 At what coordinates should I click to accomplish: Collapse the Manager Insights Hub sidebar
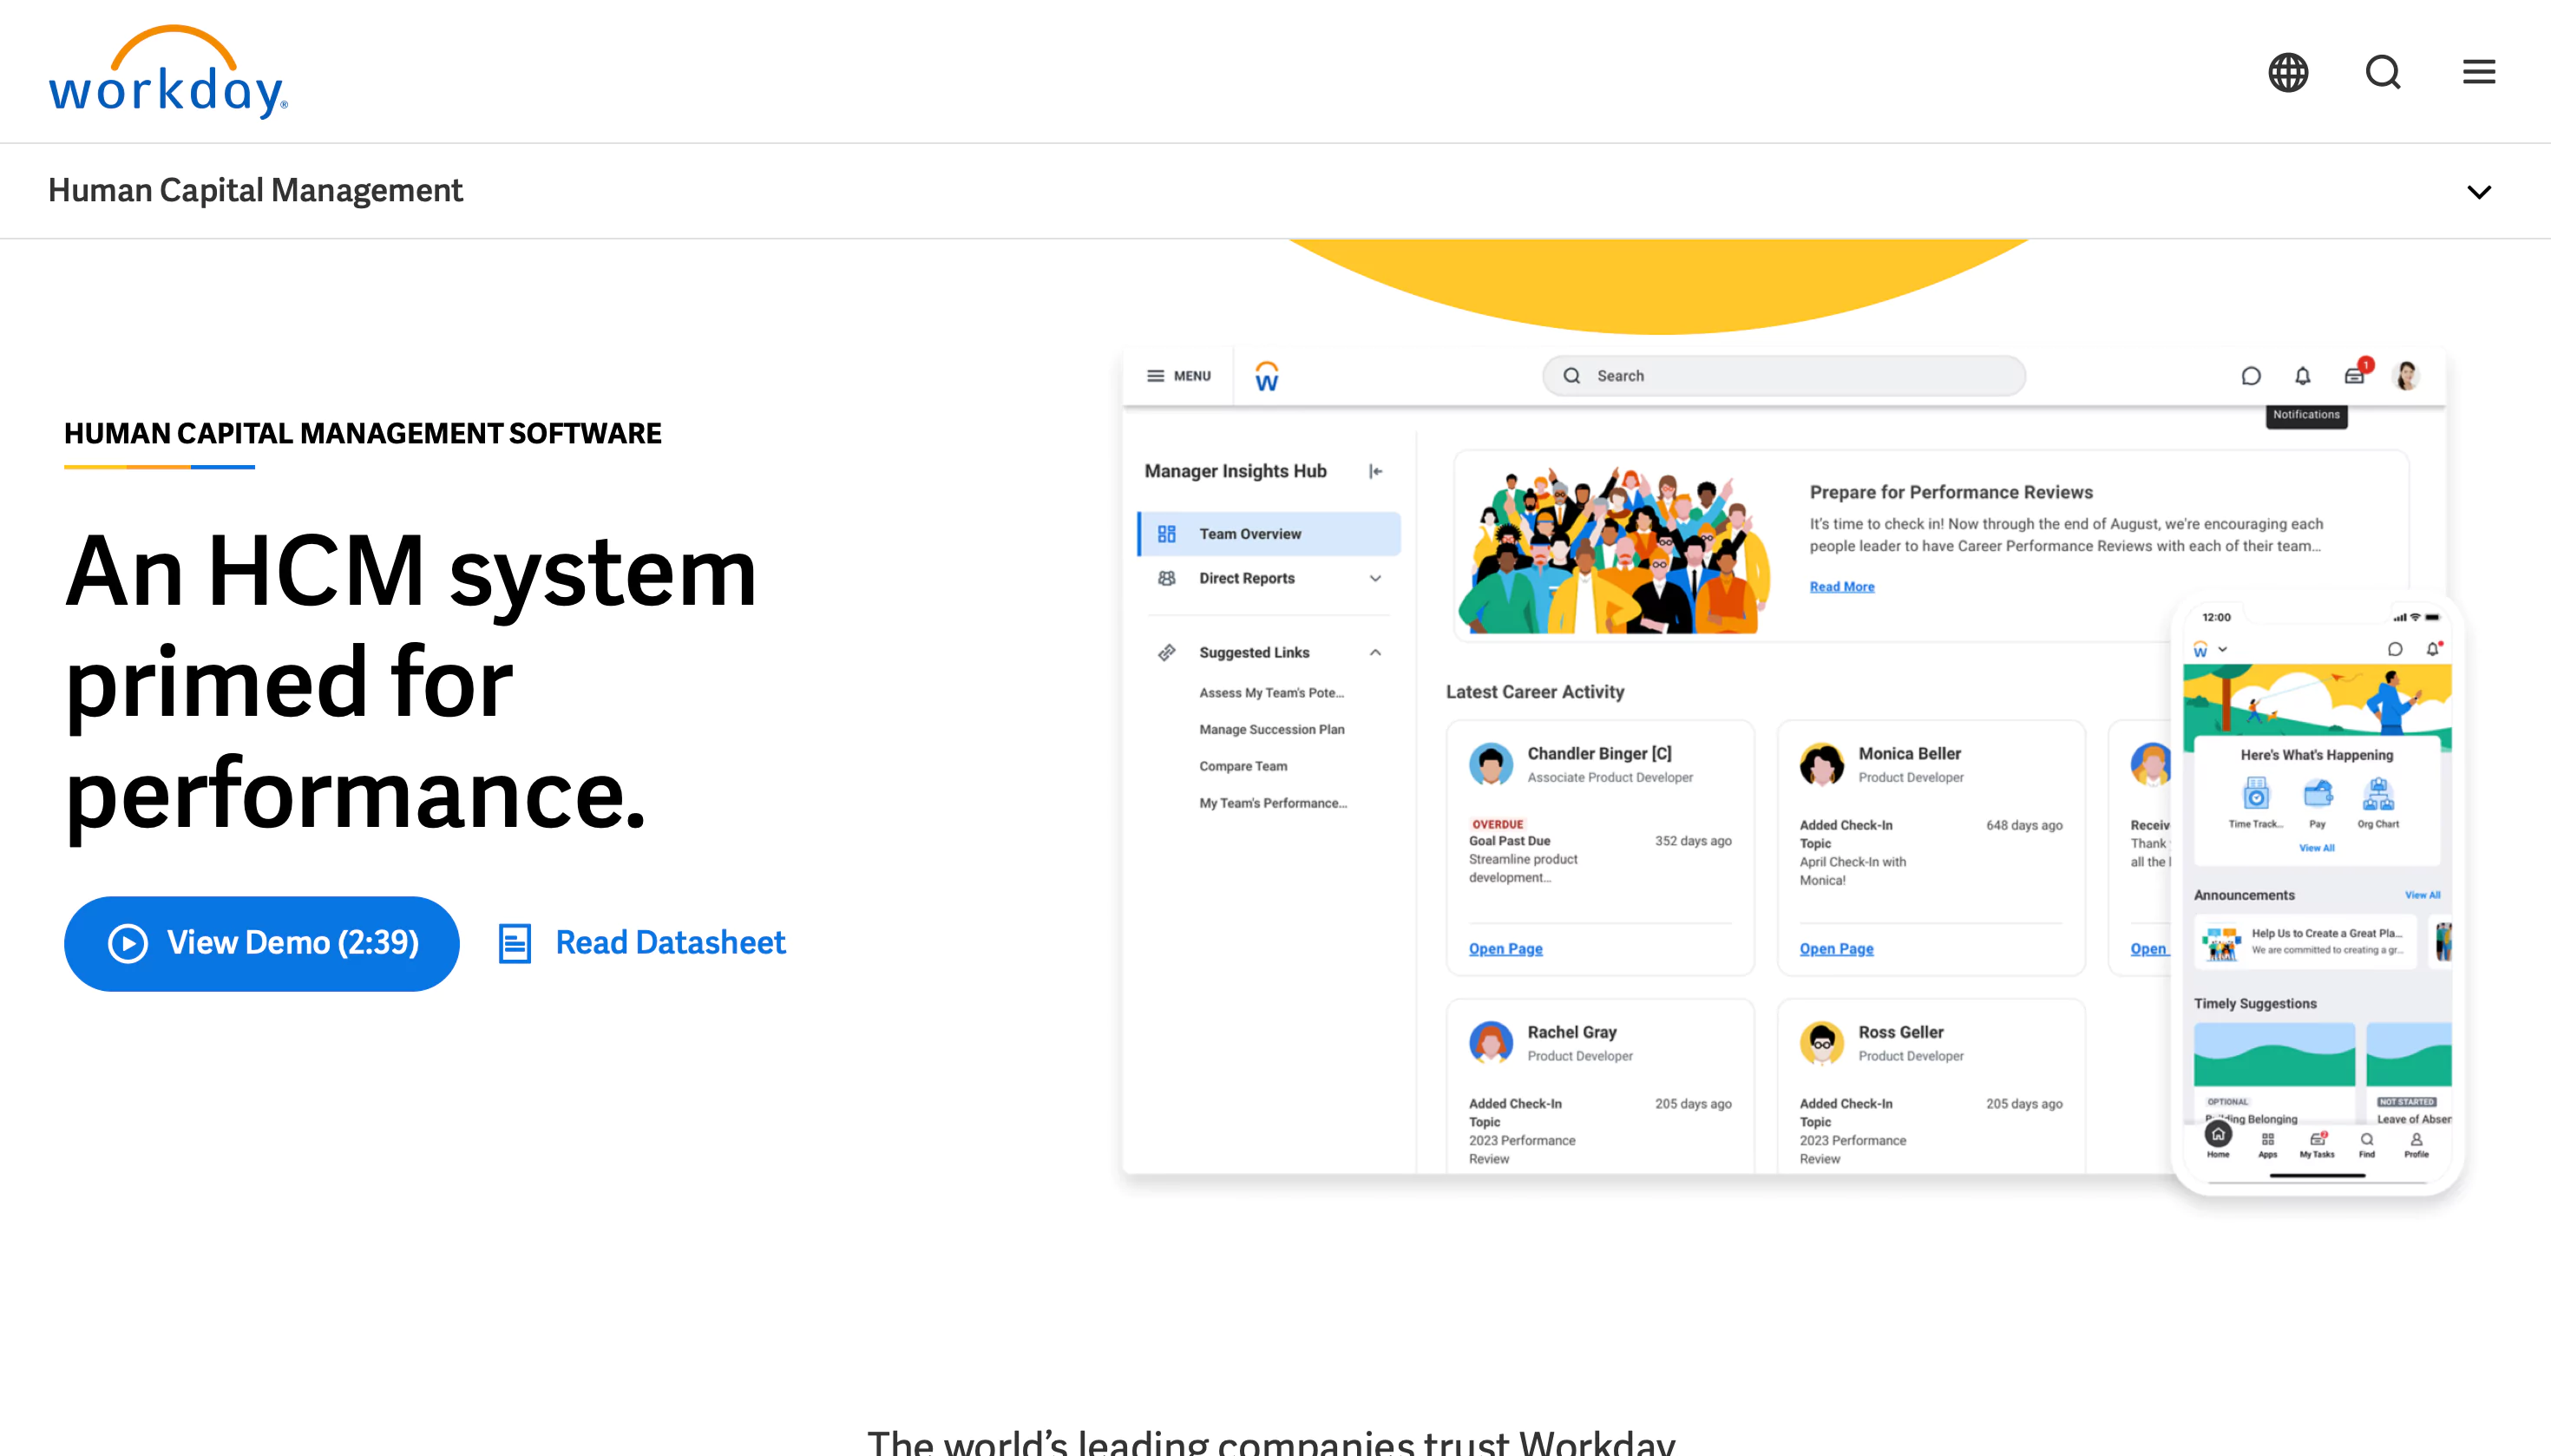1375,471
